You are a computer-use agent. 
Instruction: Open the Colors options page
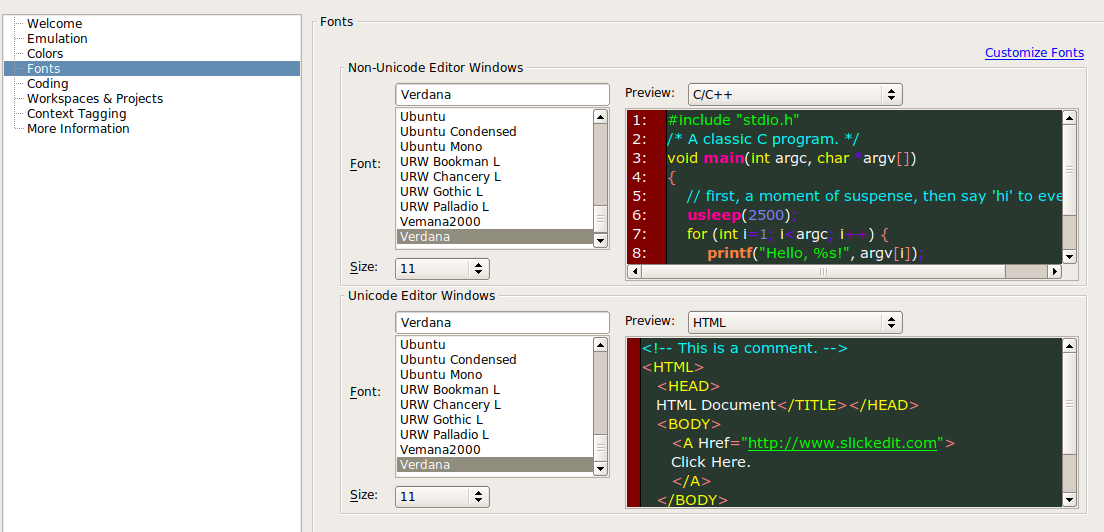tap(45, 53)
